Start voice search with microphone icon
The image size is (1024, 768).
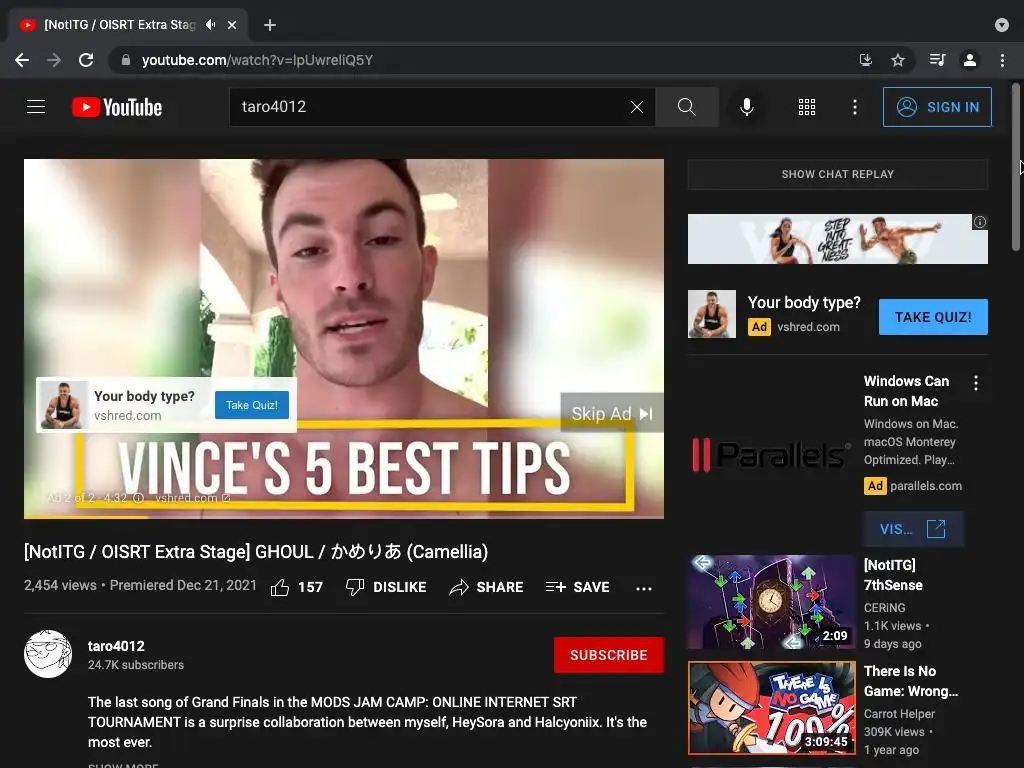point(746,106)
